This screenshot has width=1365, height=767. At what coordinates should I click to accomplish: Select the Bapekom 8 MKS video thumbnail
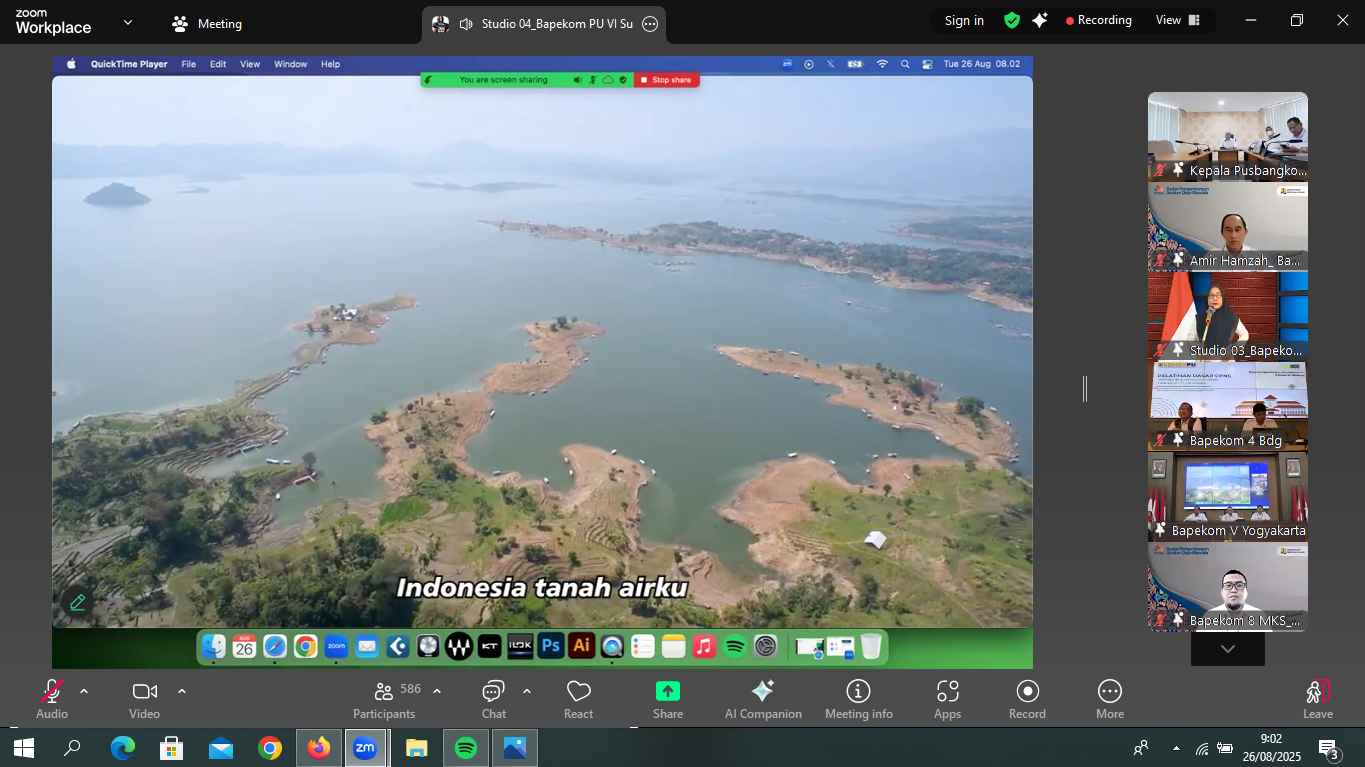(1228, 587)
